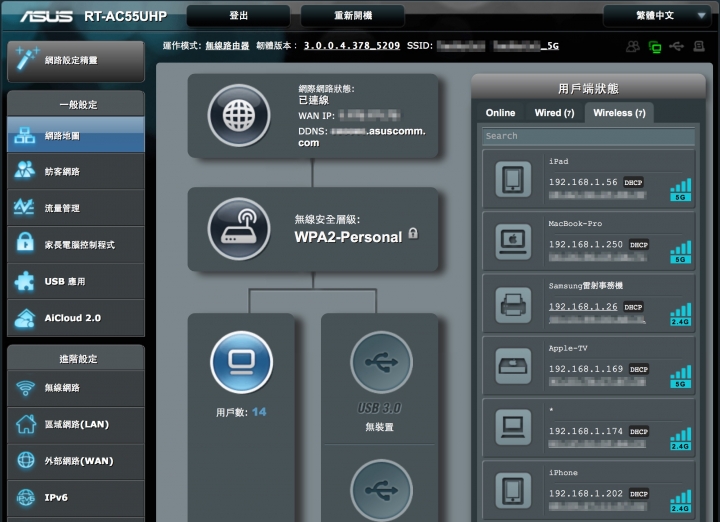720x522 pixels.
Task: Click the IPv6 globe icon in sidebar
Action: coord(26,497)
